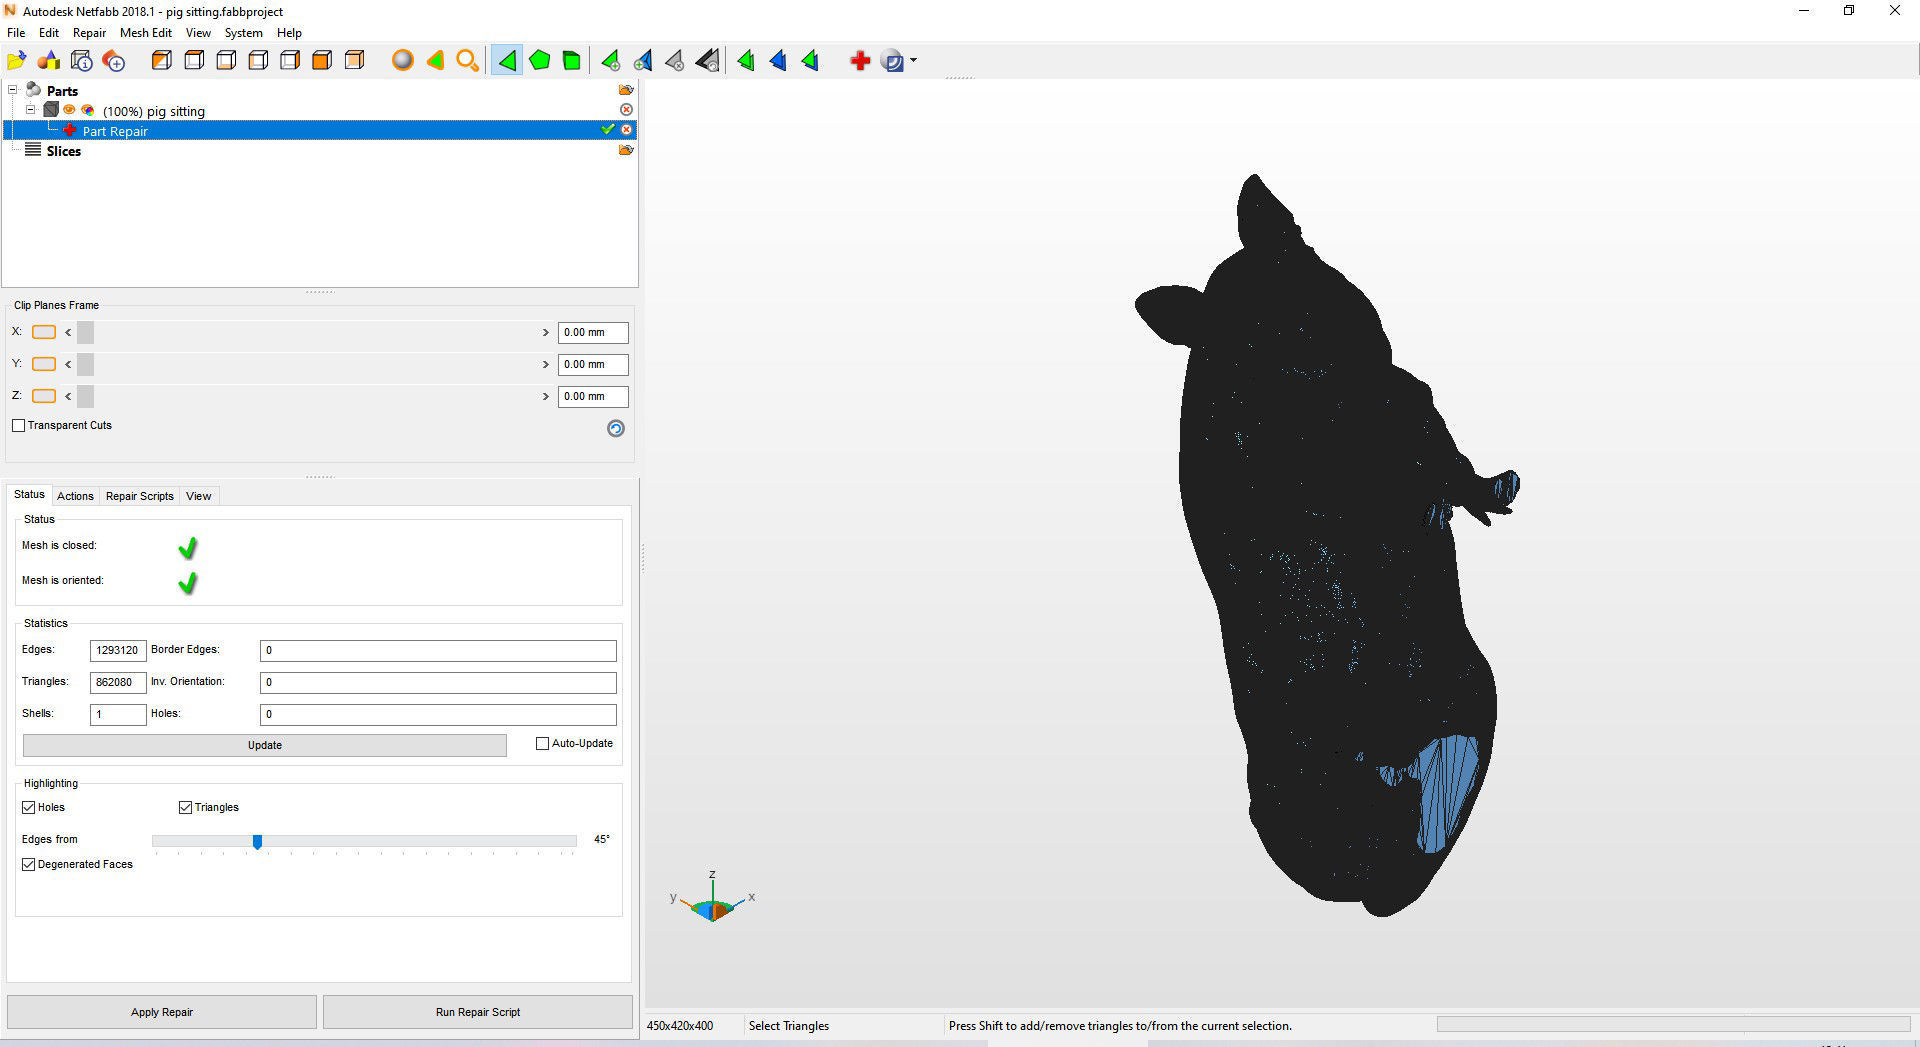1920x1047 pixels.
Task: Click the add triangle icon
Action: (610, 61)
